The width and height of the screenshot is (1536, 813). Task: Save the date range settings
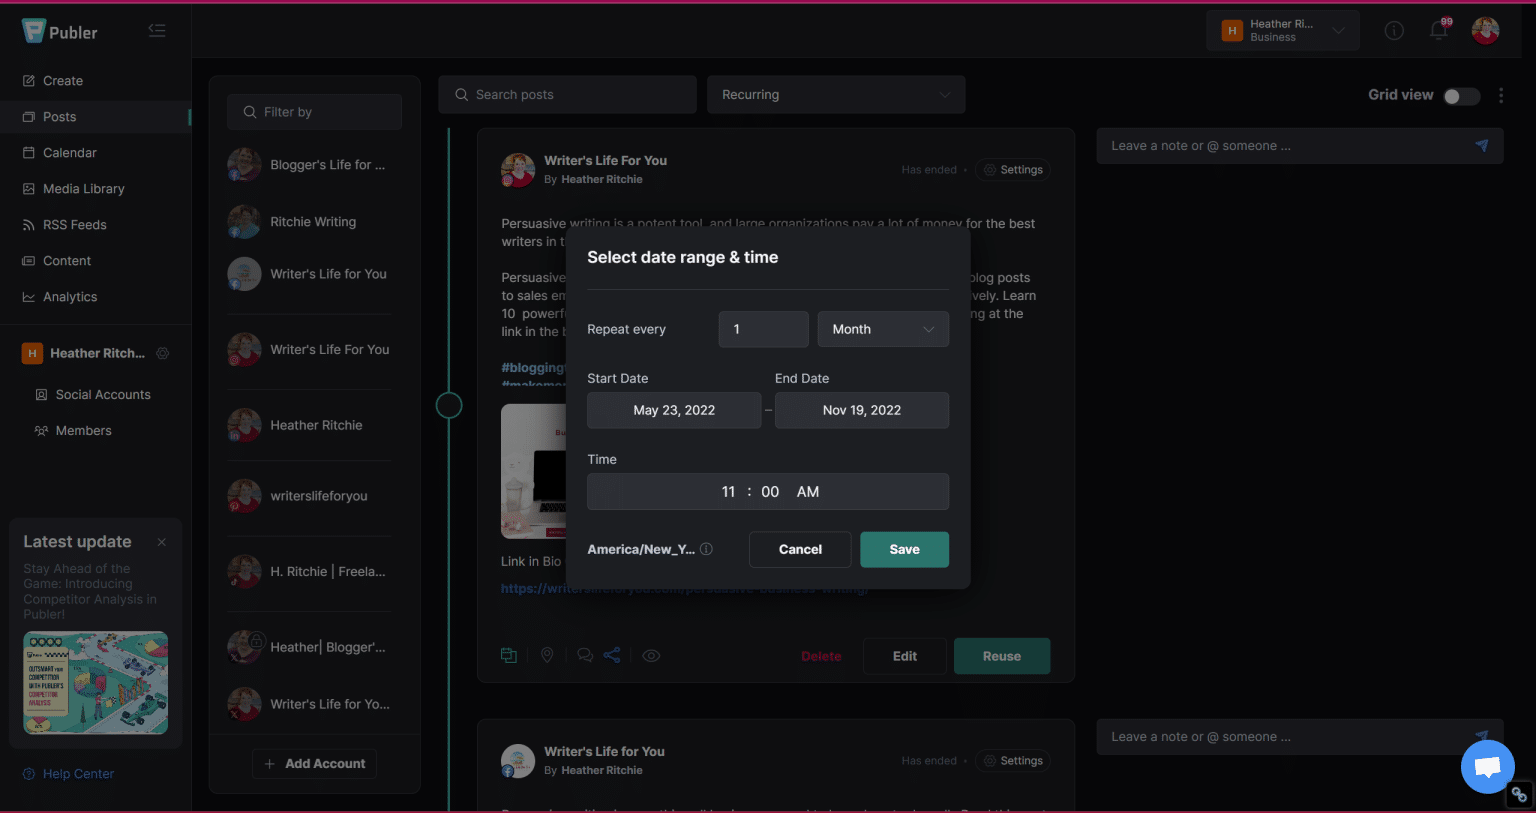[904, 549]
